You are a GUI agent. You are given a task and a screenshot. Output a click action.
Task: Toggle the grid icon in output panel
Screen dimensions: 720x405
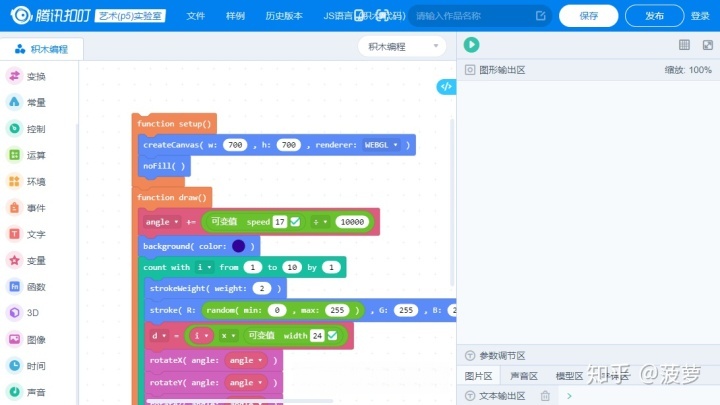click(x=684, y=45)
